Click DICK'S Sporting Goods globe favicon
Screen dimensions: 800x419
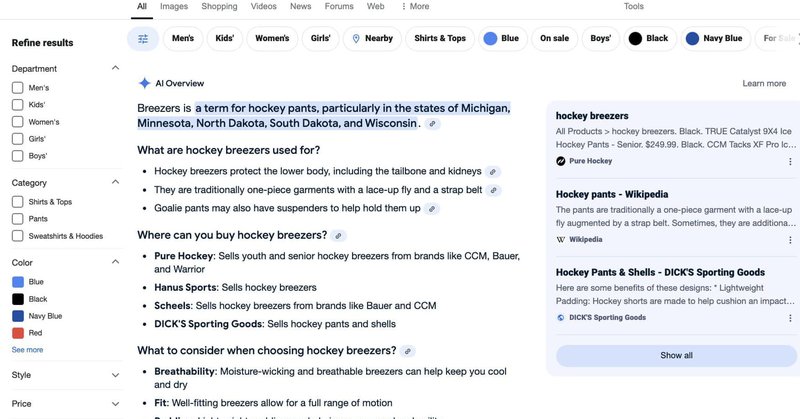(561, 317)
